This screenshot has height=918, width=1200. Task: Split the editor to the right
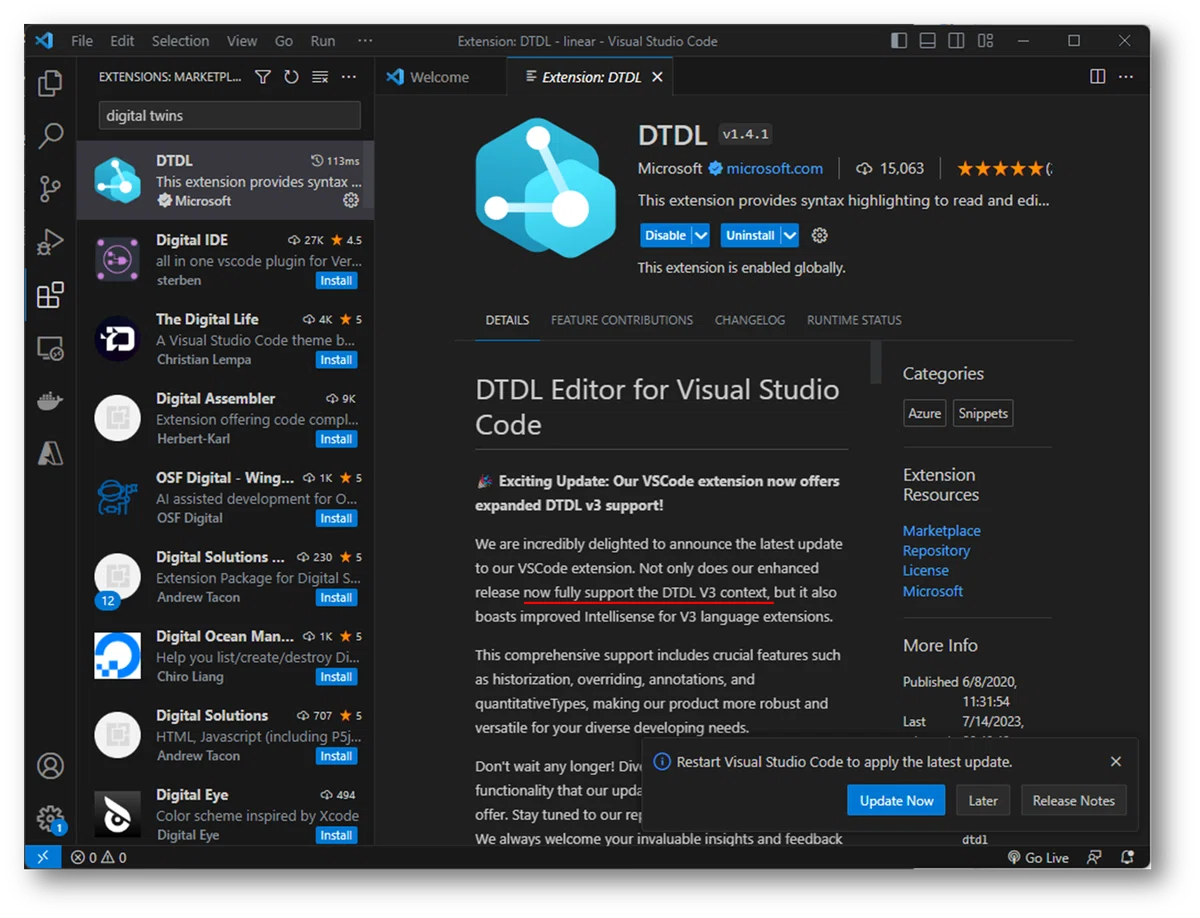click(x=1097, y=77)
